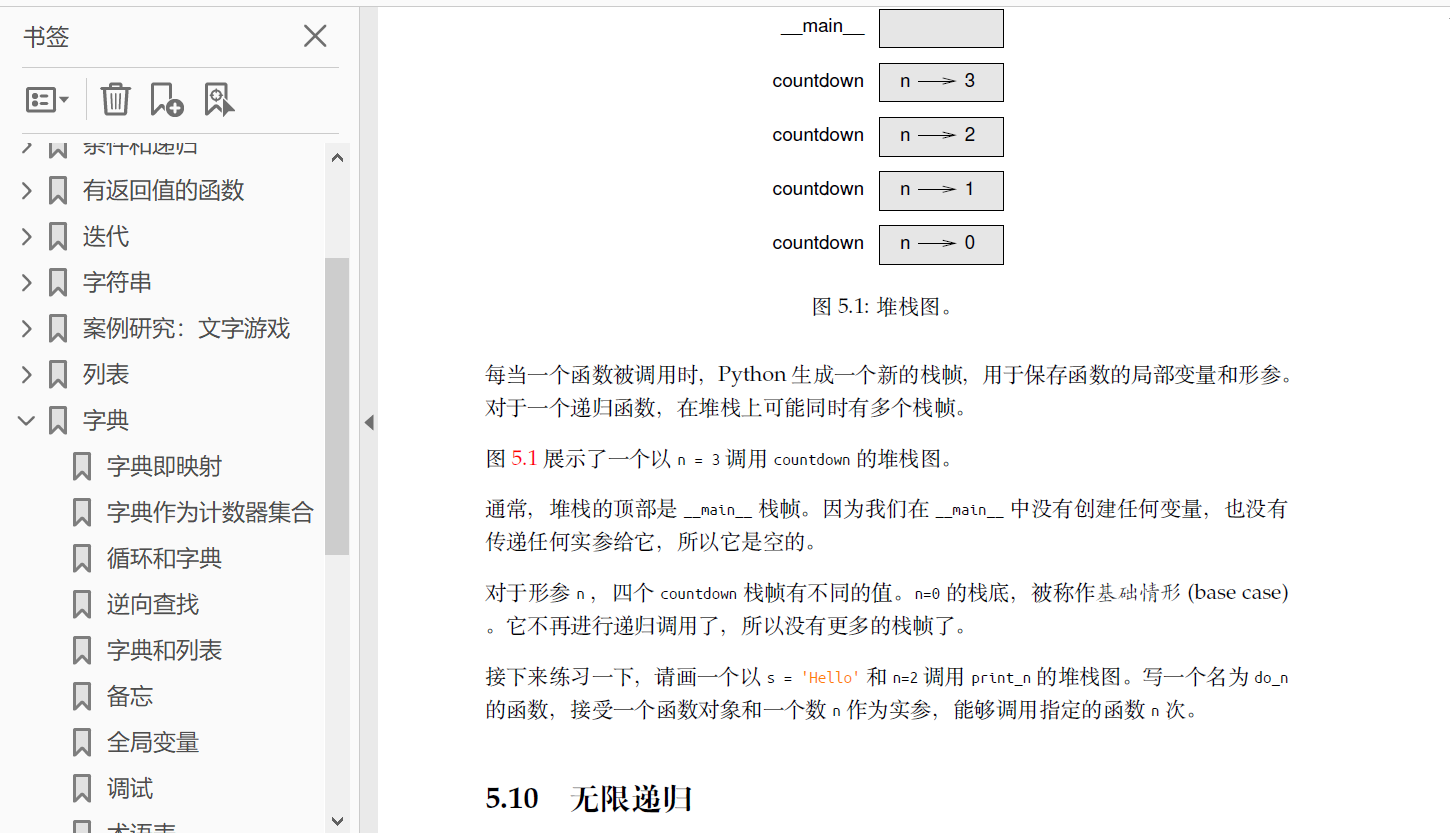Click the 5.10 无限递归 heading
This screenshot has width=1450, height=833.
click(x=589, y=798)
